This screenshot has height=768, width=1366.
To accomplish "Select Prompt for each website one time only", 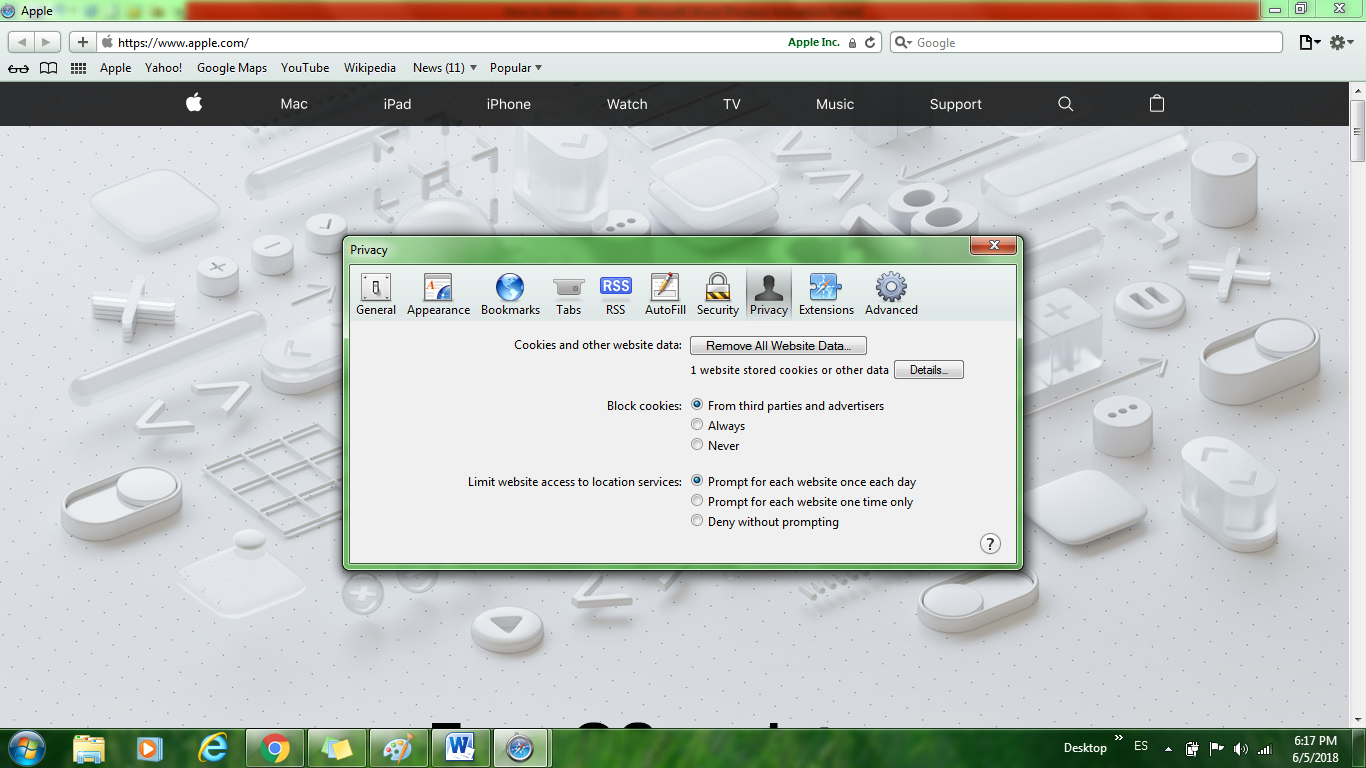I will tap(697, 501).
